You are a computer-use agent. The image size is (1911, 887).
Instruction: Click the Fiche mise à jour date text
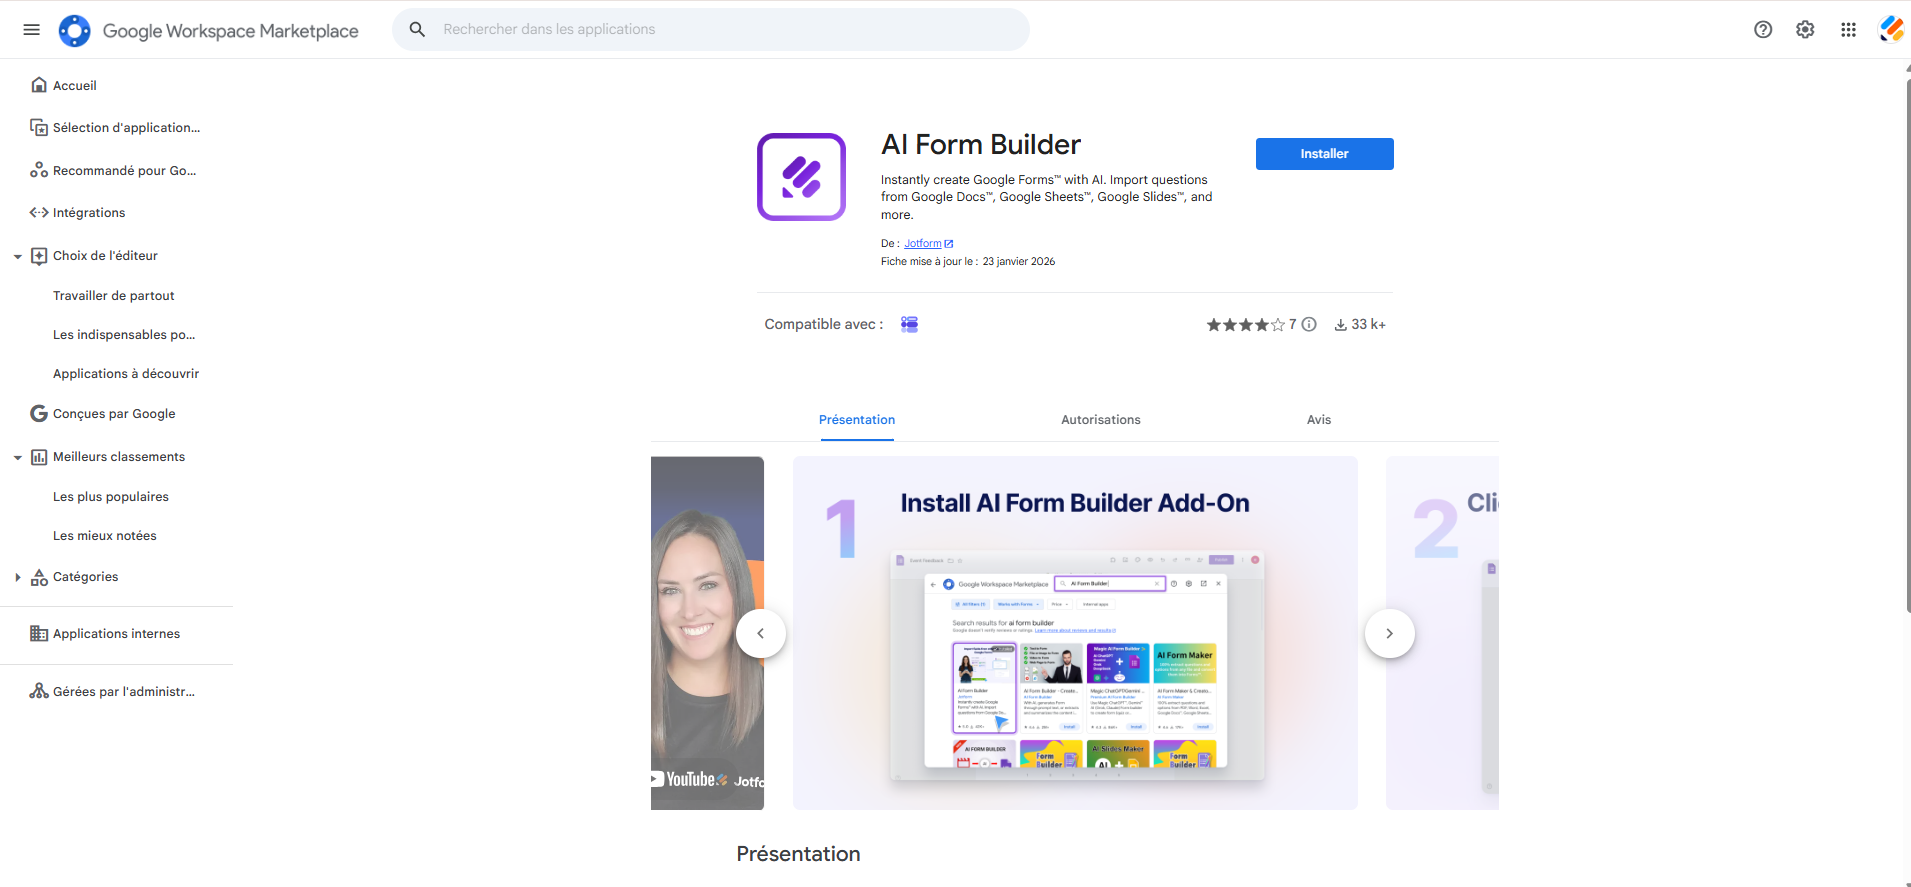tap(968, 262)
